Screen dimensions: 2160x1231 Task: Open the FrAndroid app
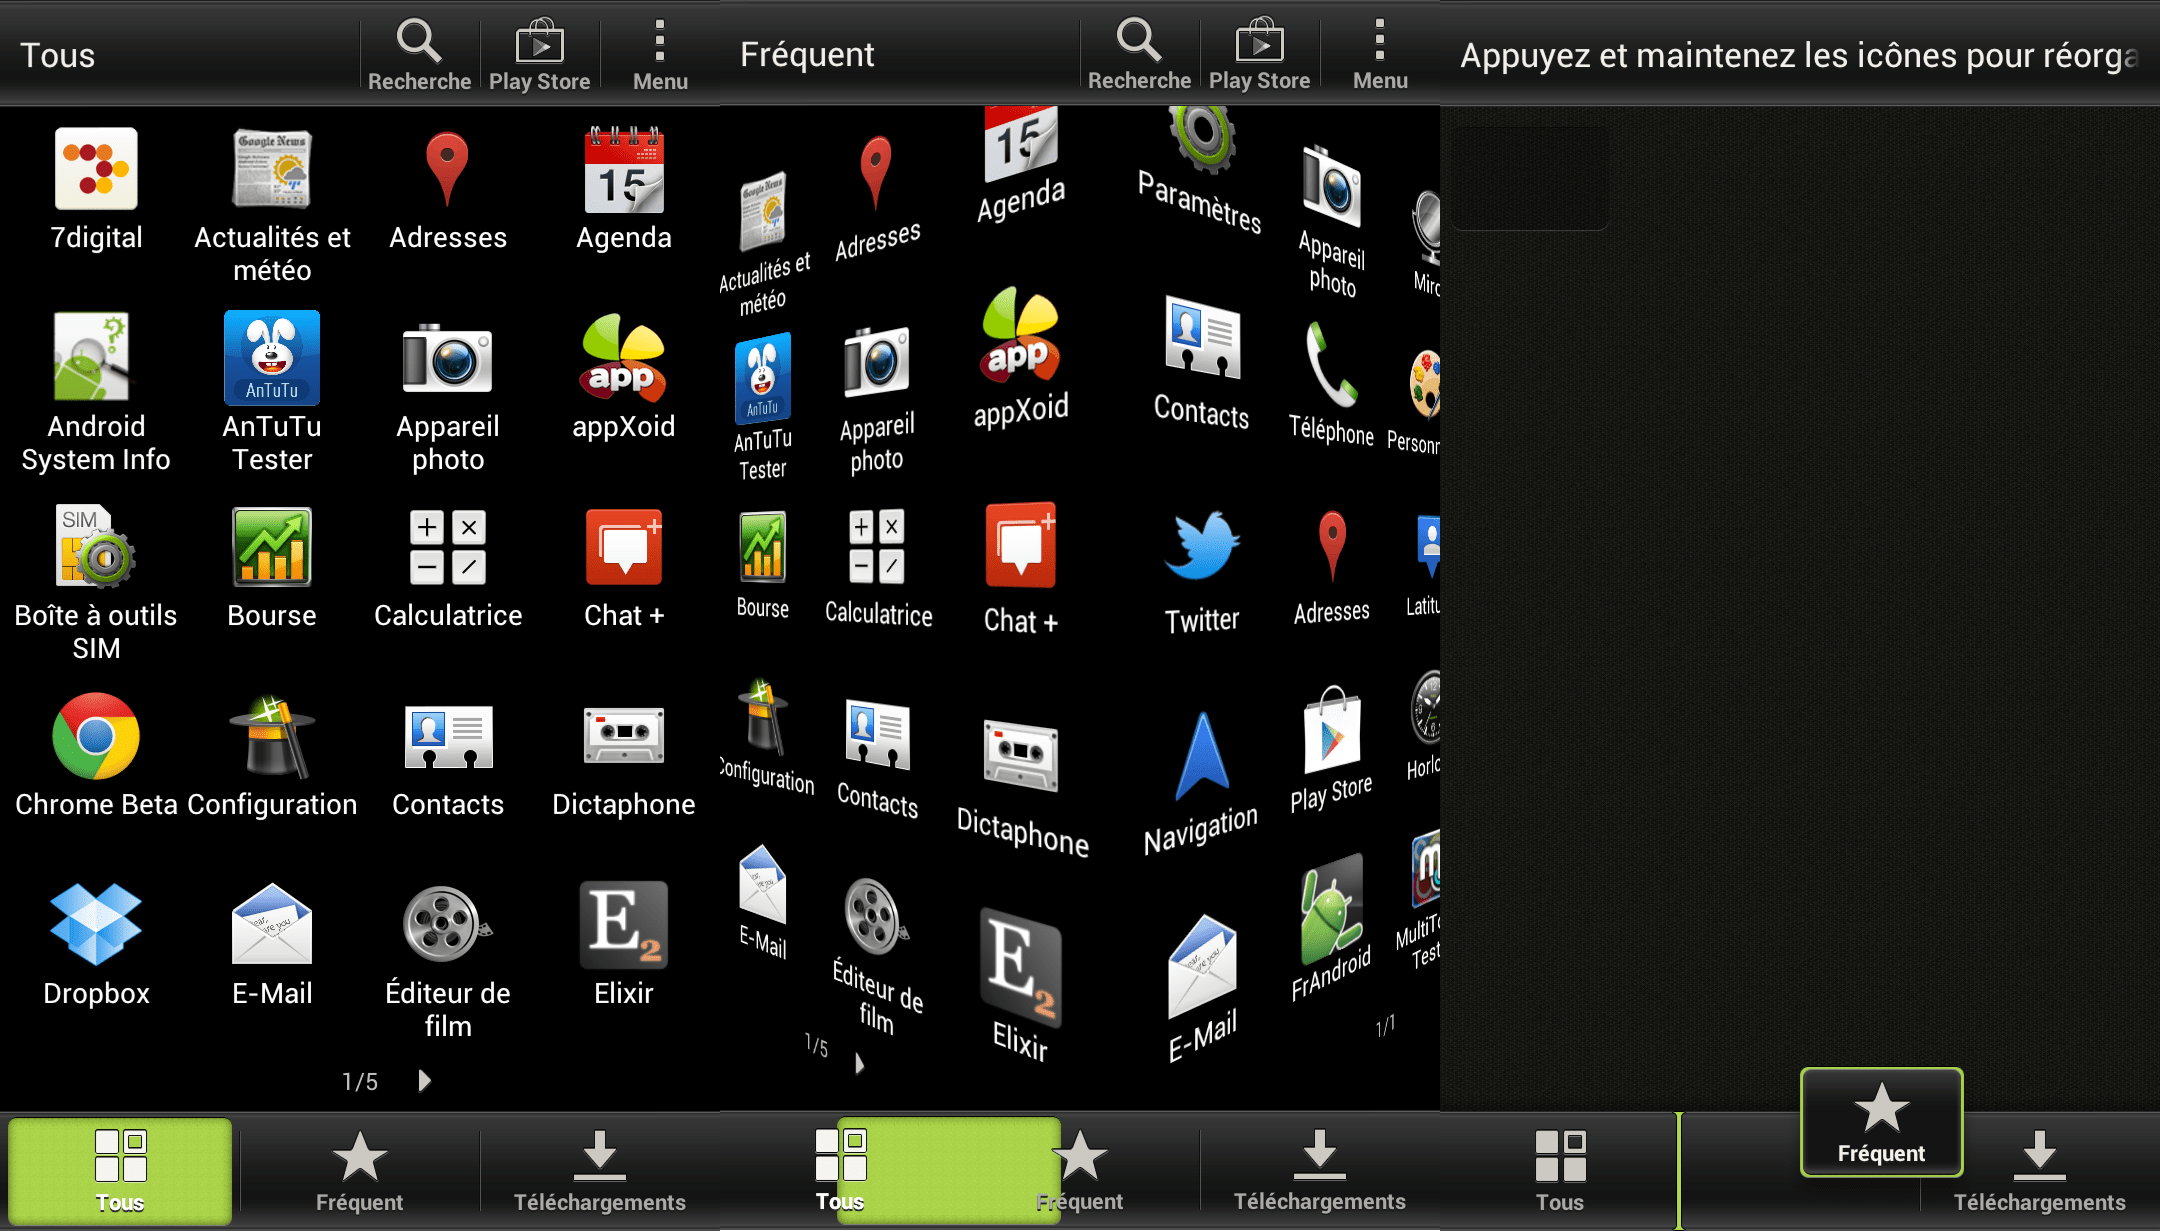(x=1331, y=930)
